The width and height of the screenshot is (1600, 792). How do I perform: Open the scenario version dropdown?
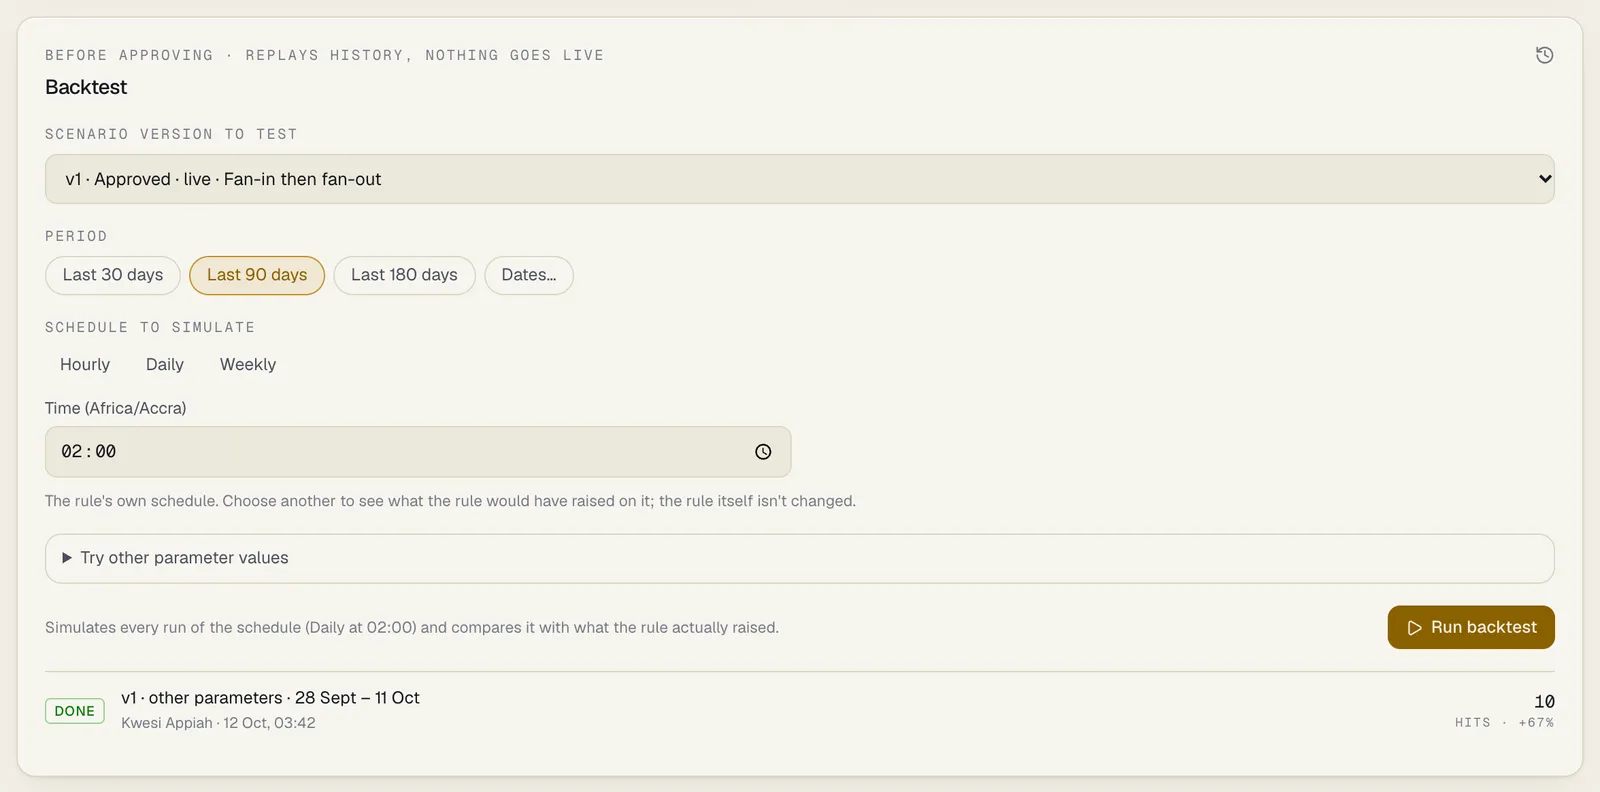[x=800, y=179]
